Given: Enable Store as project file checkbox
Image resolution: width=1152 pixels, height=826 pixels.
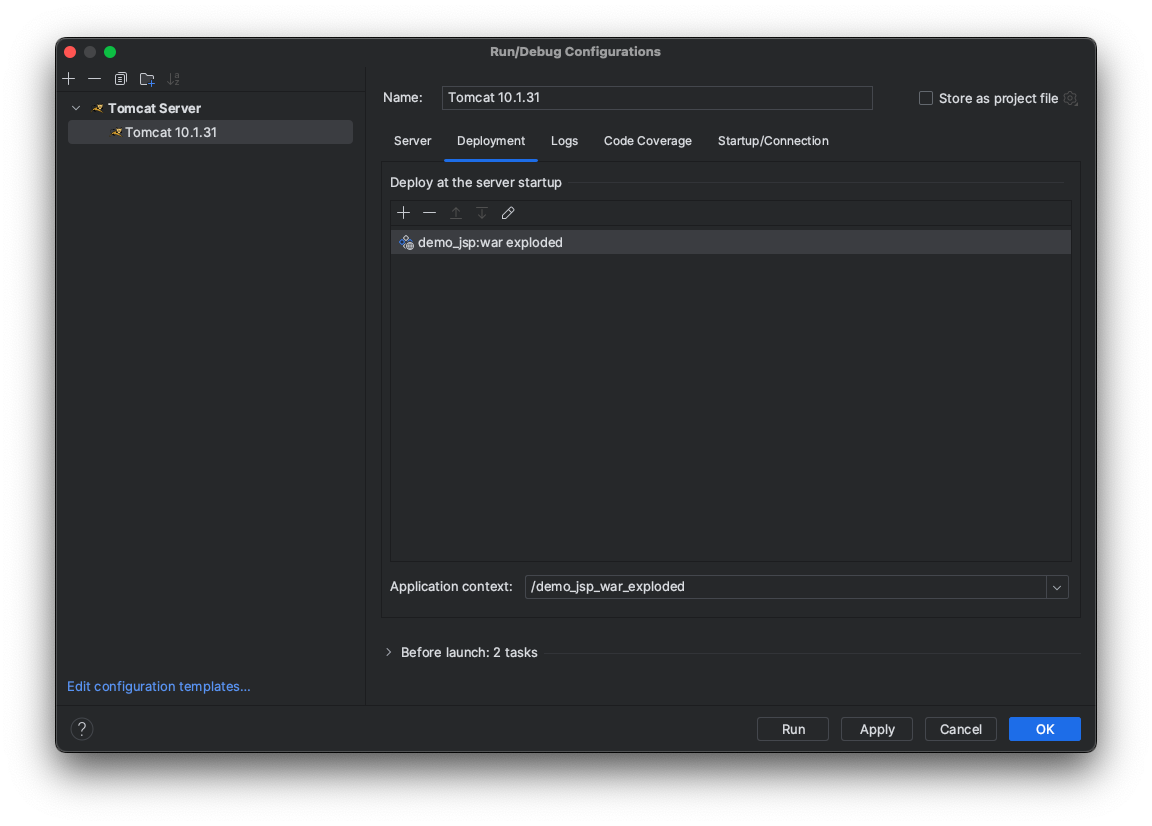Looking at the screenshot, I should pos(926,98).
